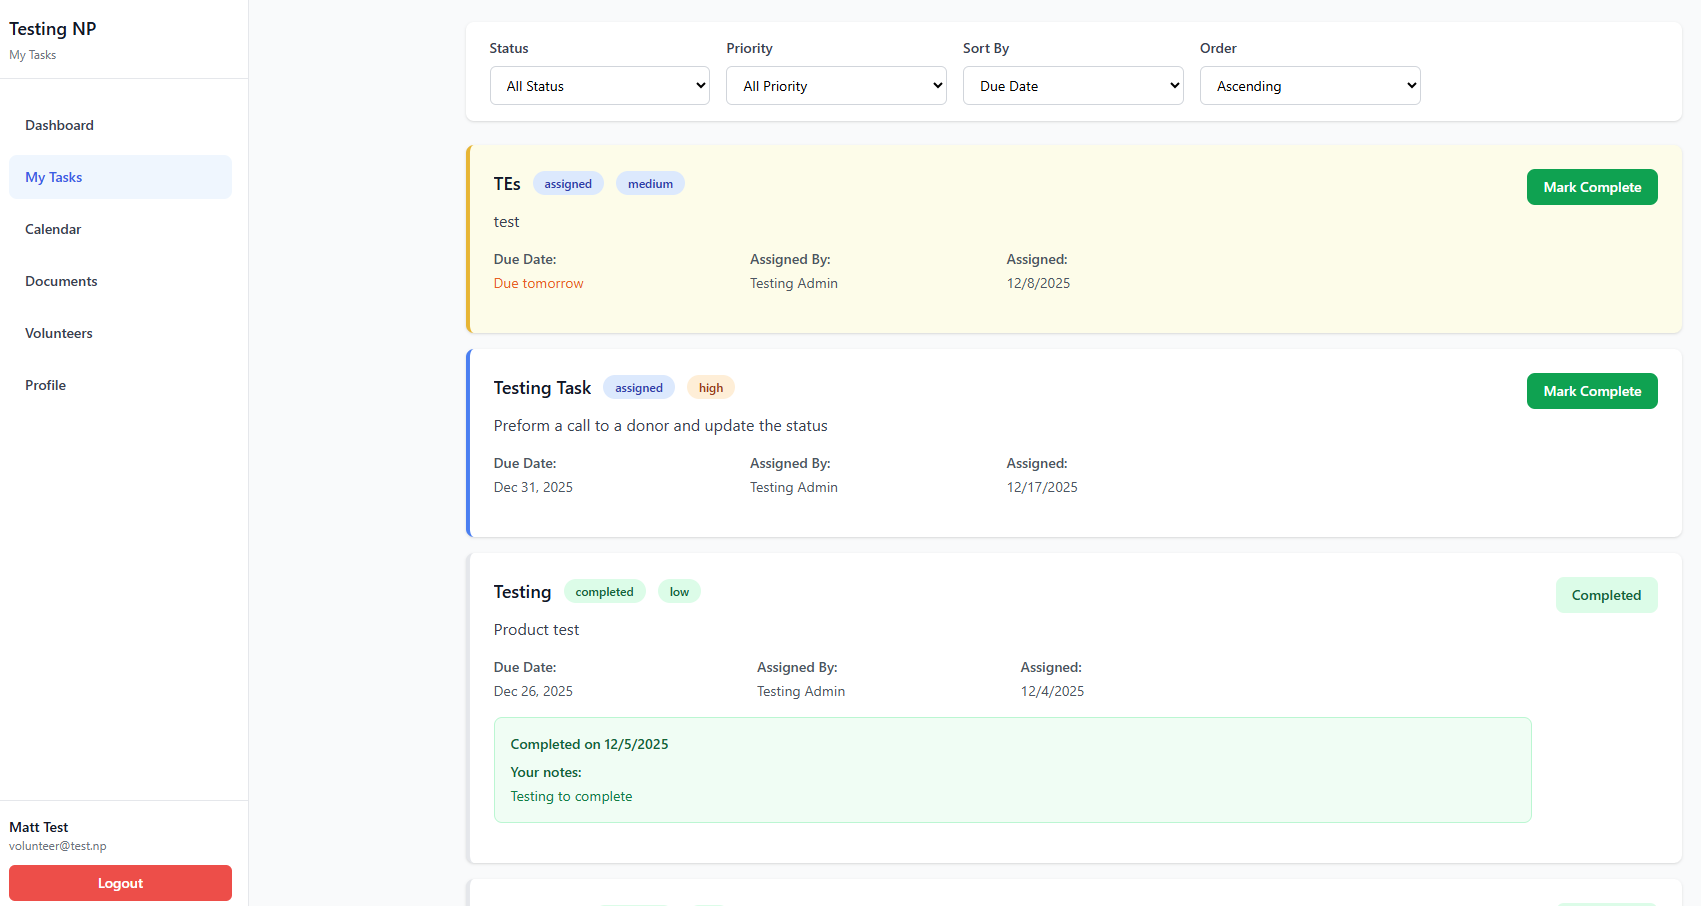
Task: Open the Ascending order dropdown
Action: point(1310,85)
